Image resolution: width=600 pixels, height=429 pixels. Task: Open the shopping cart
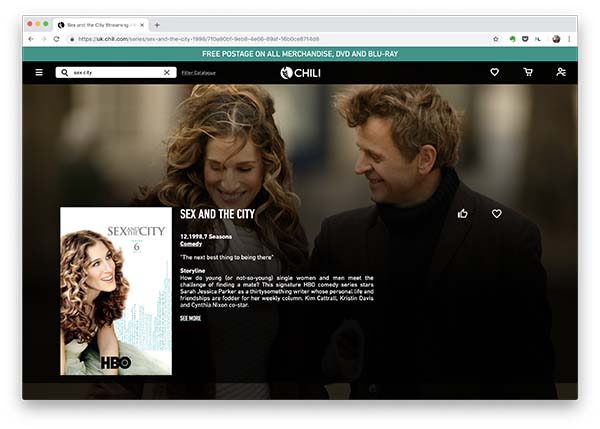click(x=528, y=72)
